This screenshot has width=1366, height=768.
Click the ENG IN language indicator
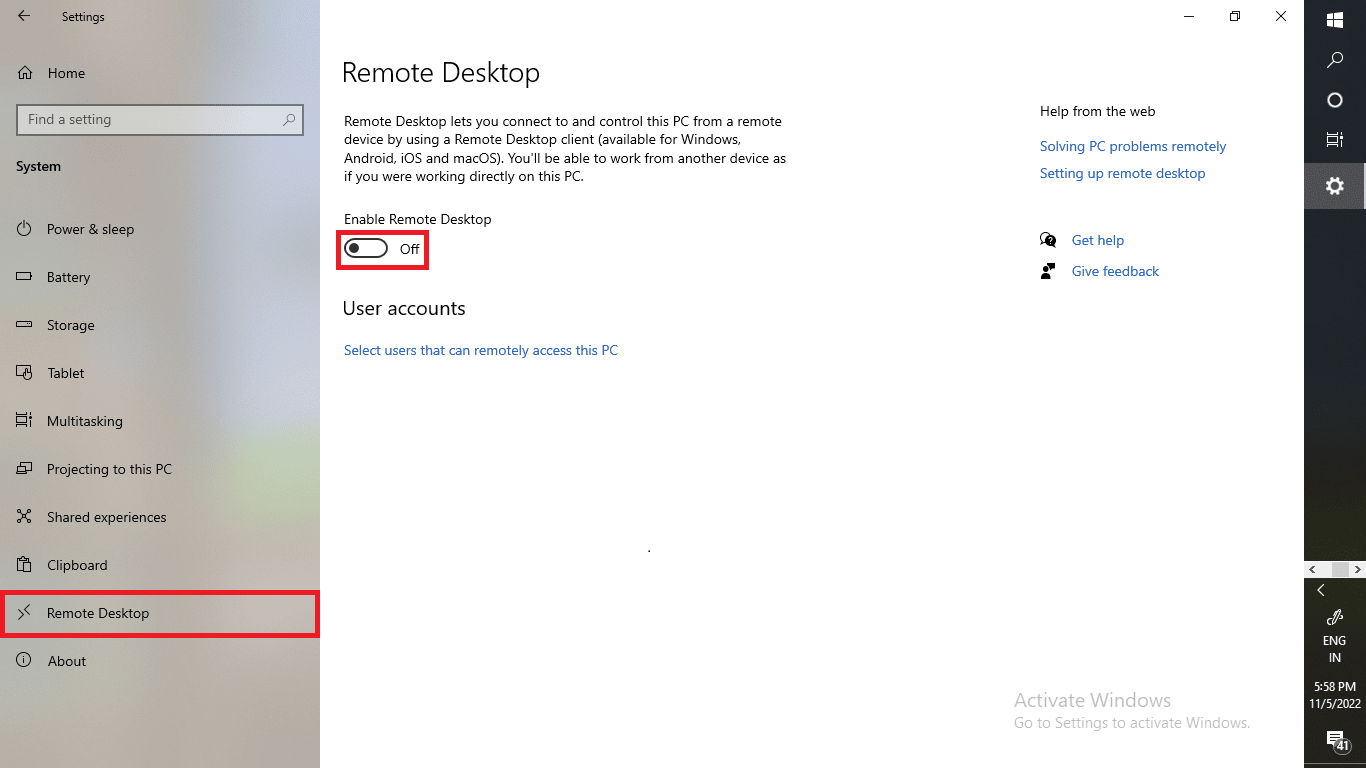tap(1334, 648)
